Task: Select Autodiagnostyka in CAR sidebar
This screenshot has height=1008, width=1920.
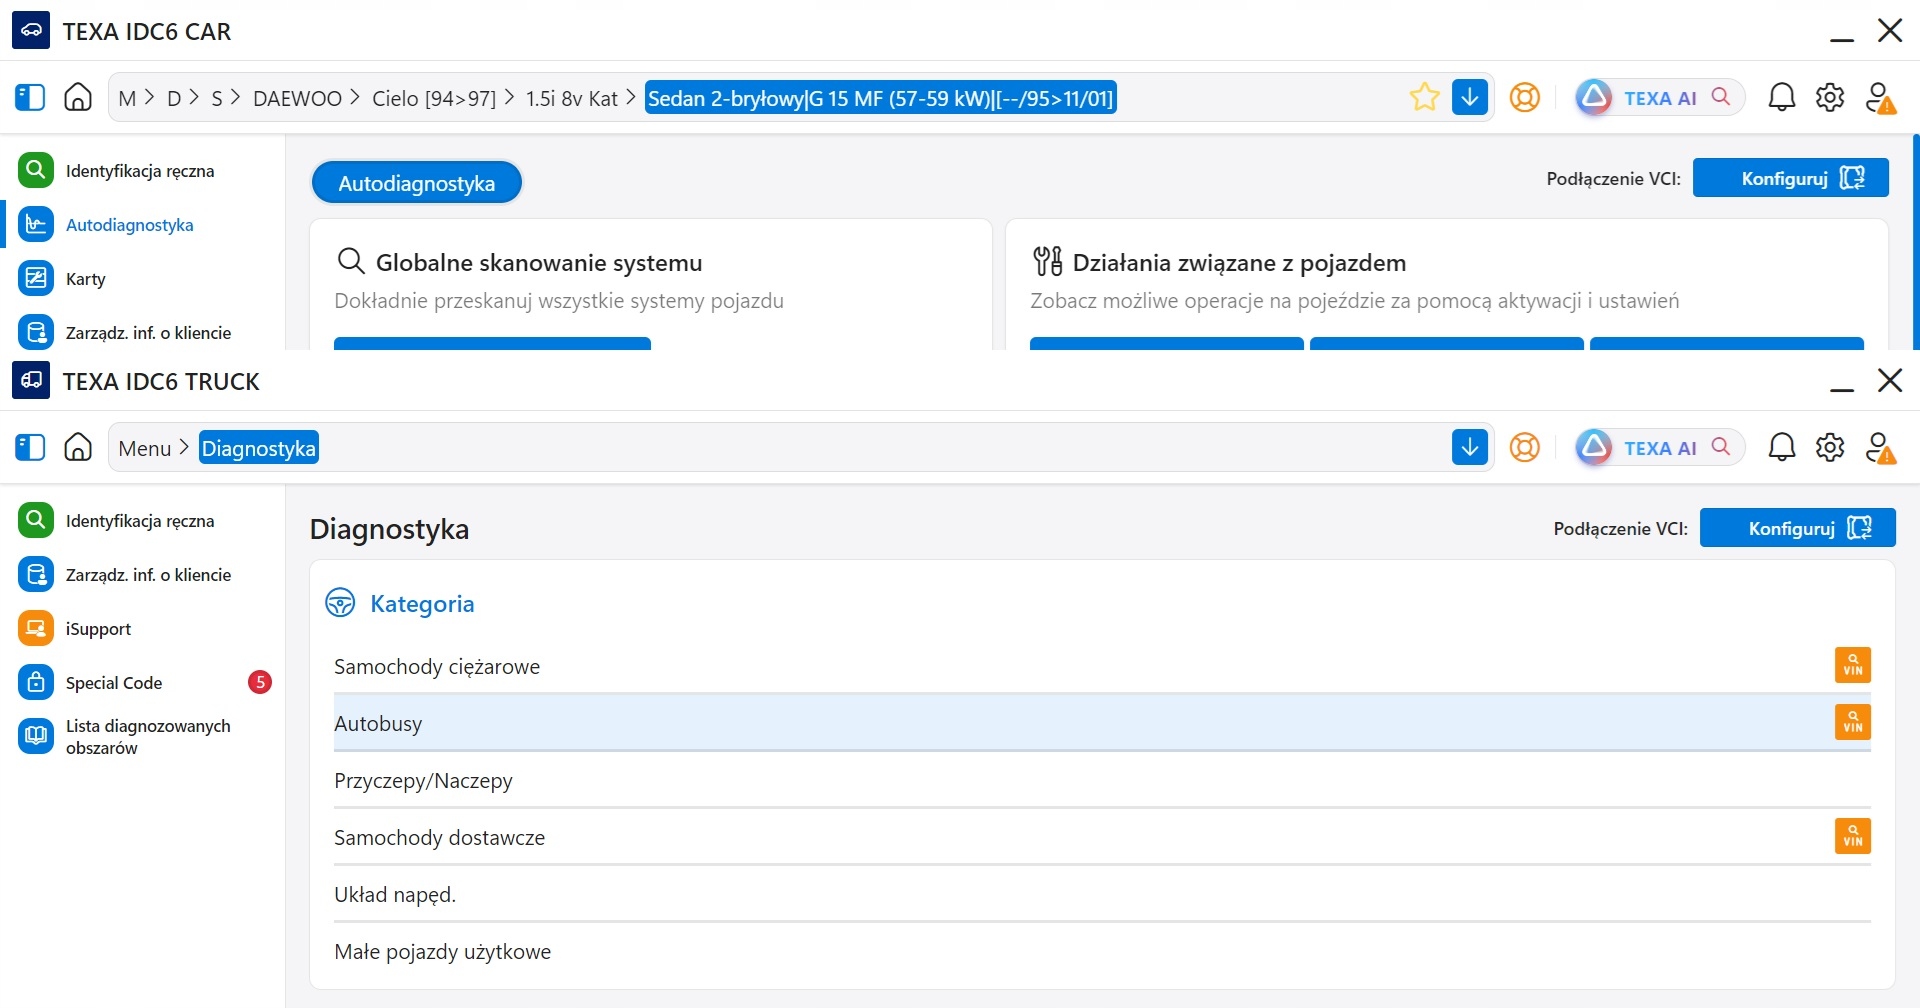Action: 142,225
